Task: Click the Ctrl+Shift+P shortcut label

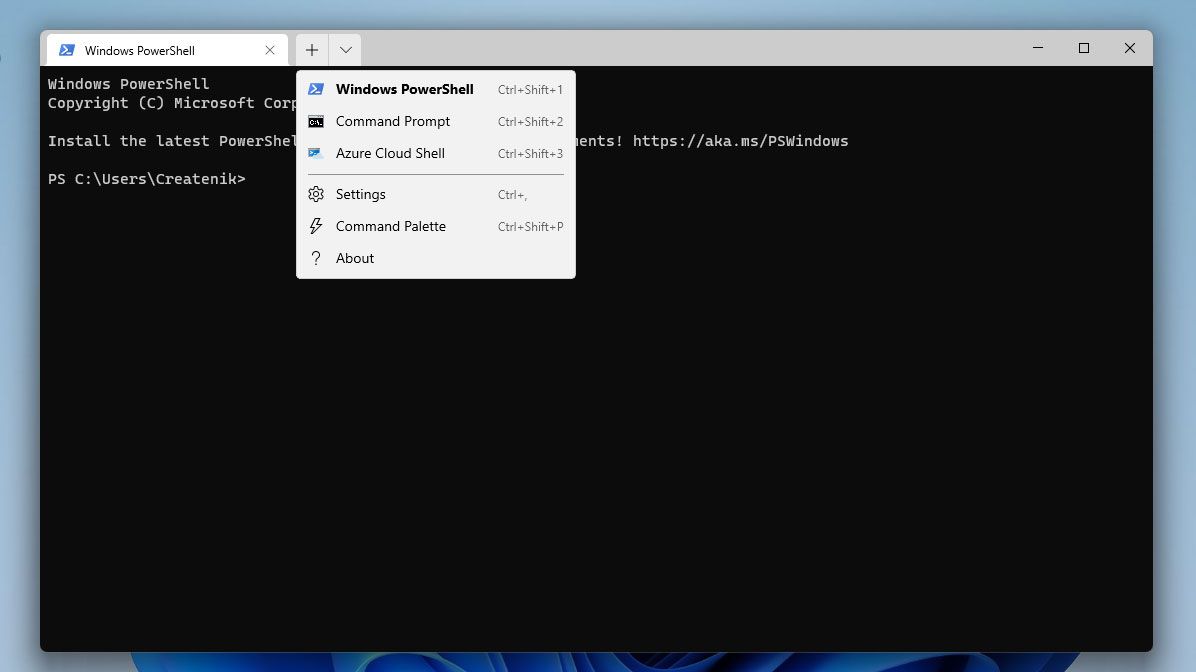Action: coord(530,227)
